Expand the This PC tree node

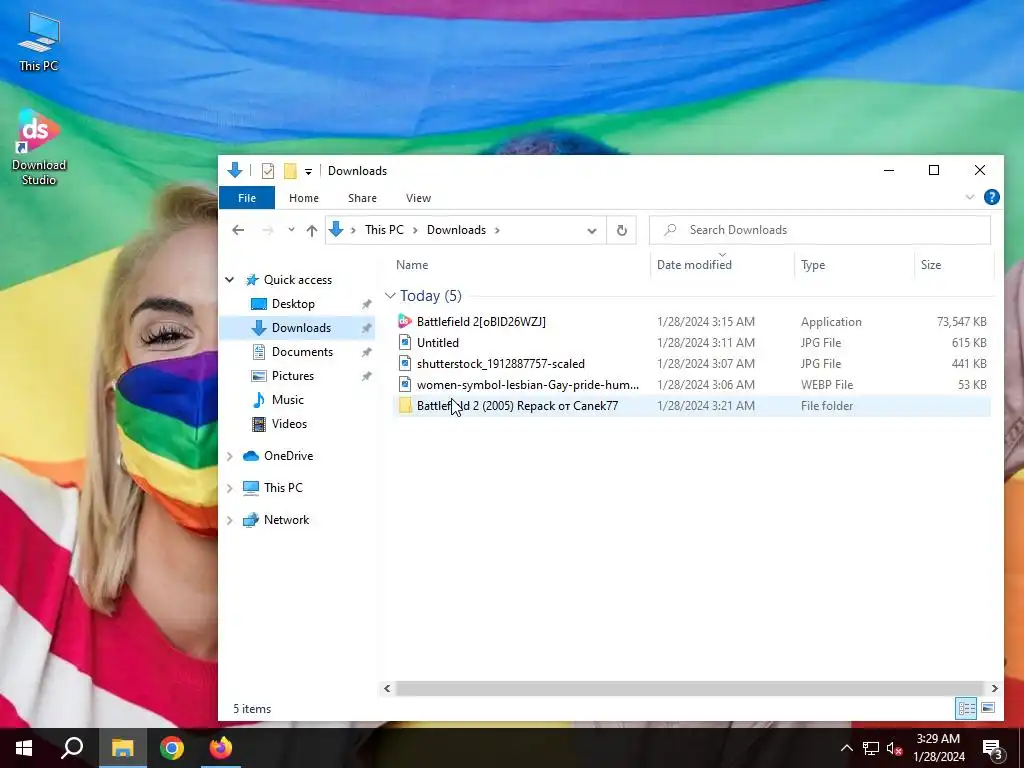230,488
